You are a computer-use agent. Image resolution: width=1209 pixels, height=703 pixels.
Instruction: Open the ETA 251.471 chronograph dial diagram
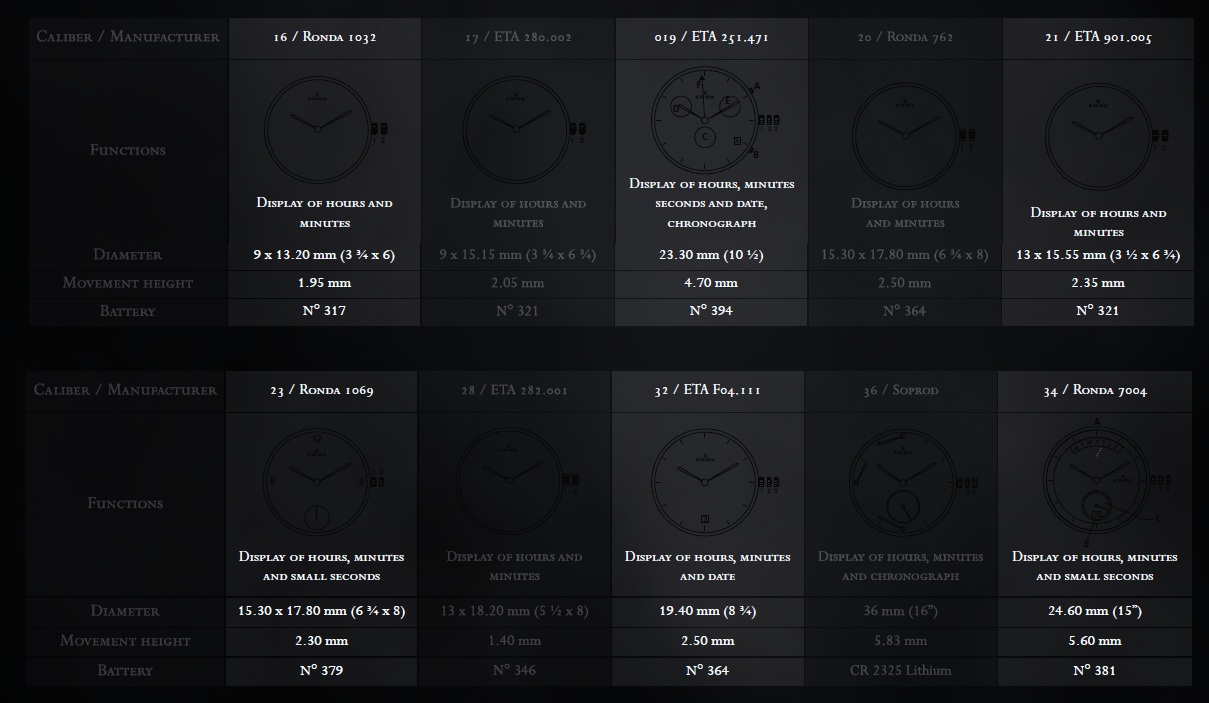(706, 122)
